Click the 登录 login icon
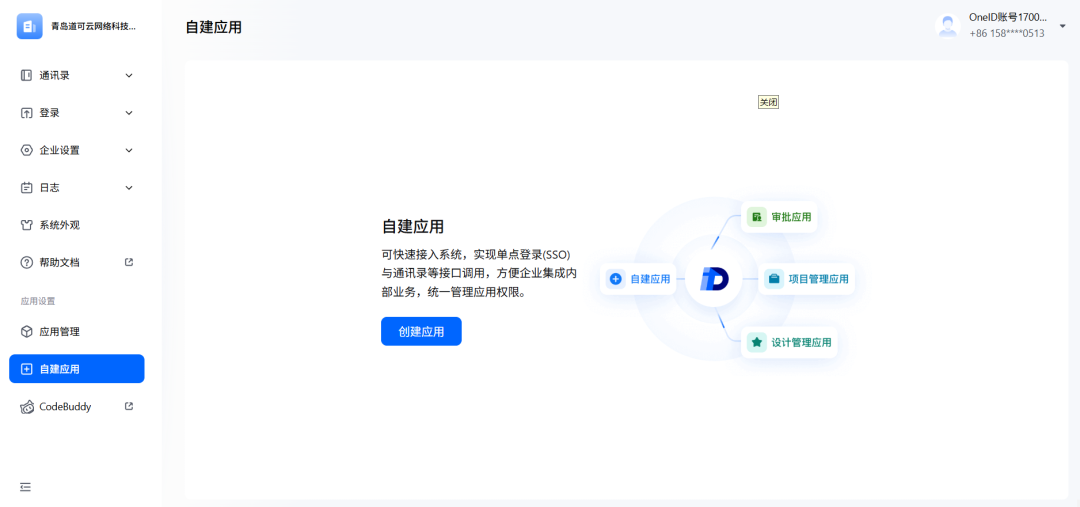Image resolution: width=1080 pixels, height=507 pixels. (26, 113)
